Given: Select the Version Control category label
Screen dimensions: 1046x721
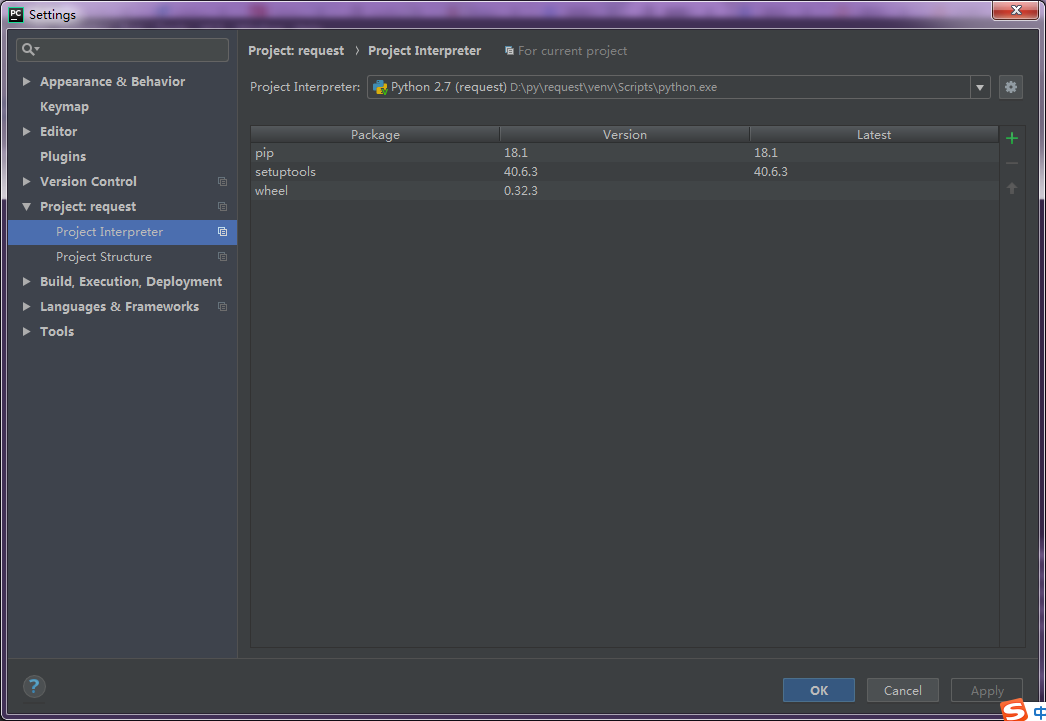Looking at the screenshot, I should point(88,181).
